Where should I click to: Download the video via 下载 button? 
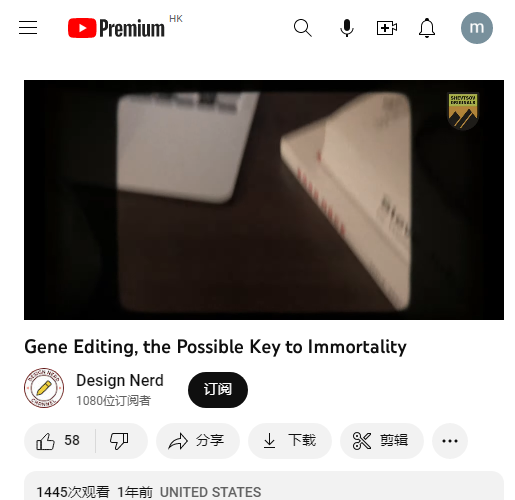pyautogui.click(x=290, y=441)
